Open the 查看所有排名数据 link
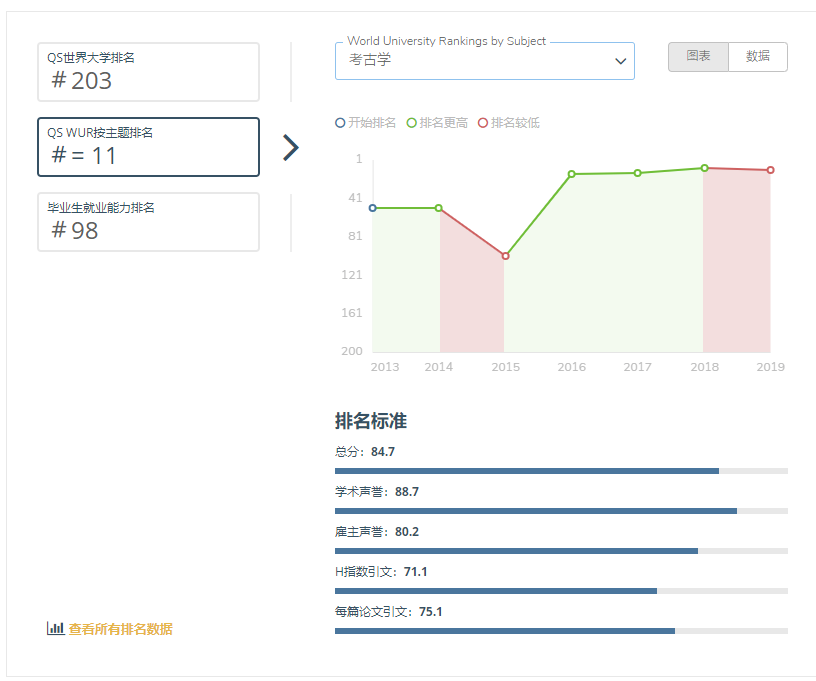The height and width of the screenshot is (681, 816). (120, 629)
